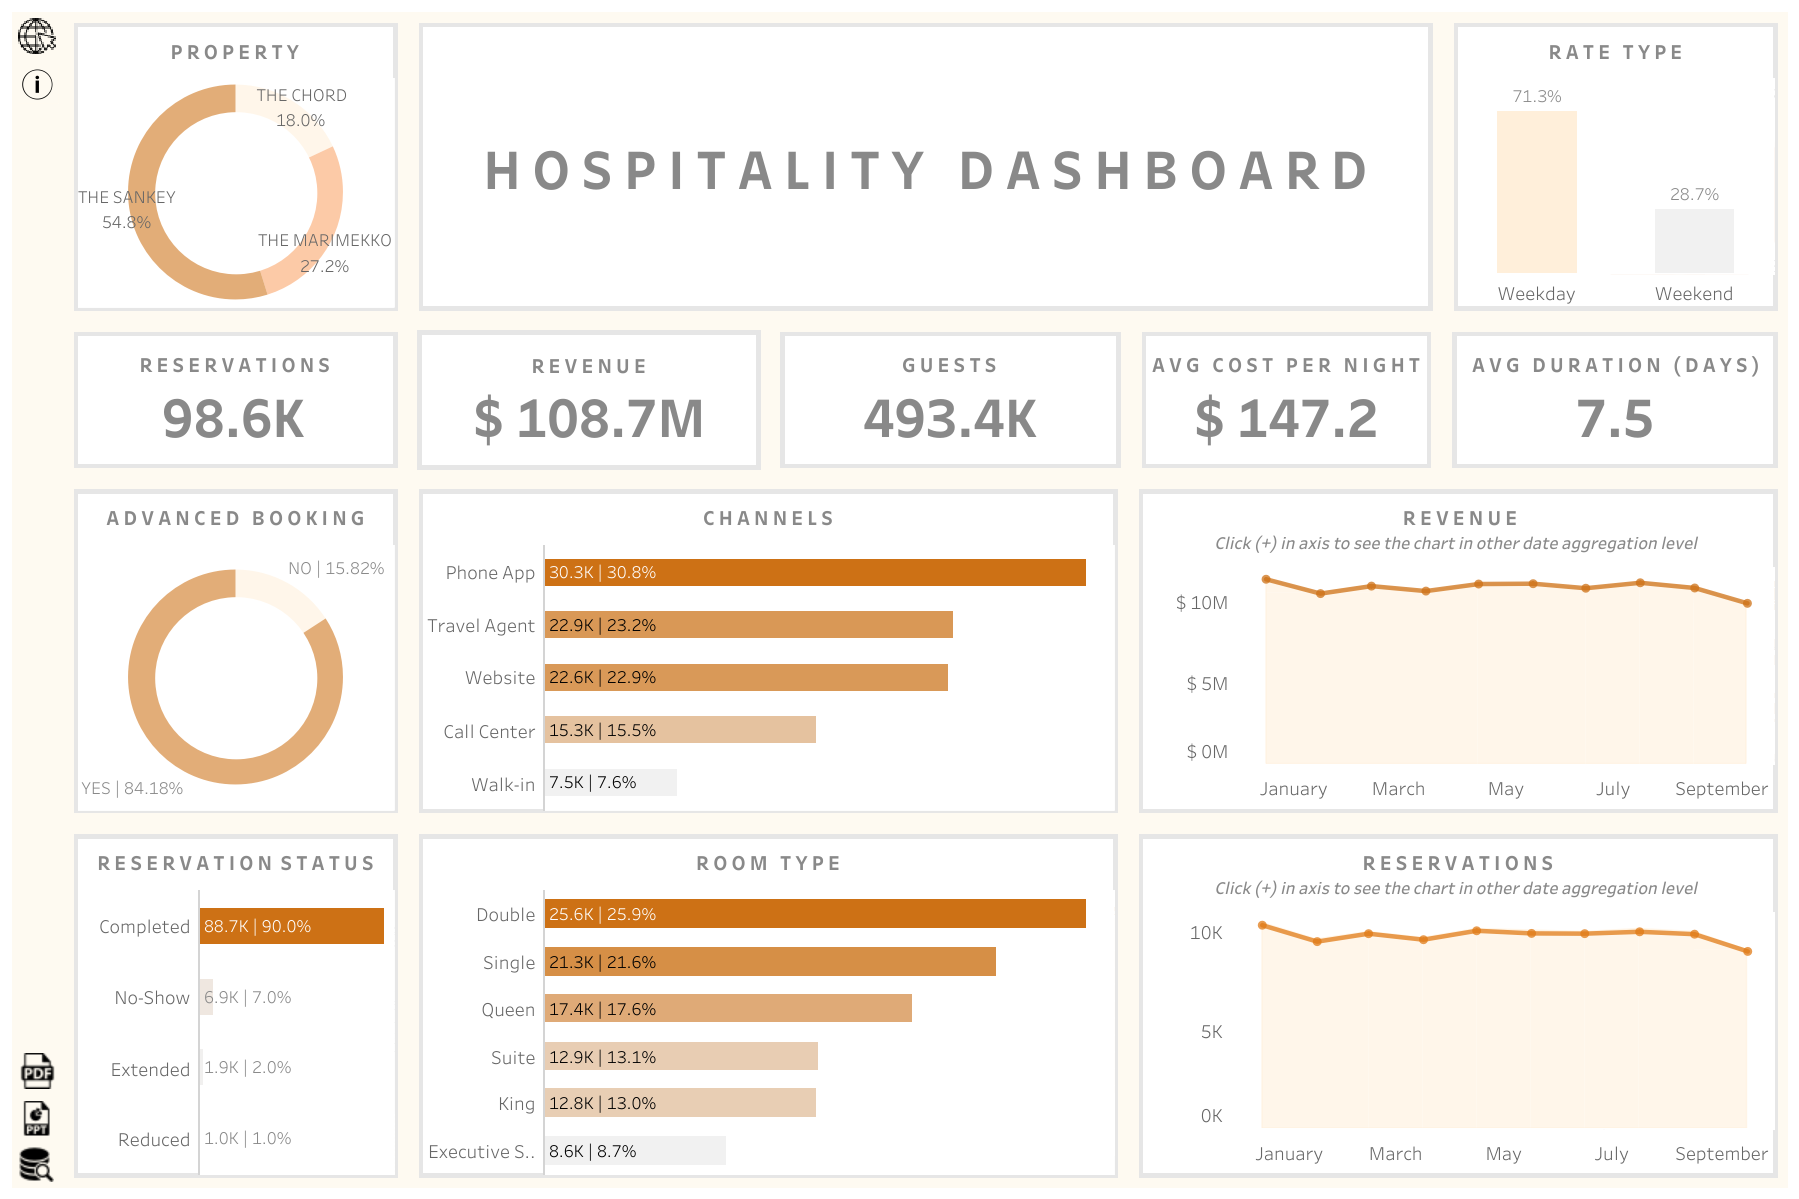This screenshot has height=1199, width=1799.
Task: Open the database search data icon
Action: [37, 1165]
